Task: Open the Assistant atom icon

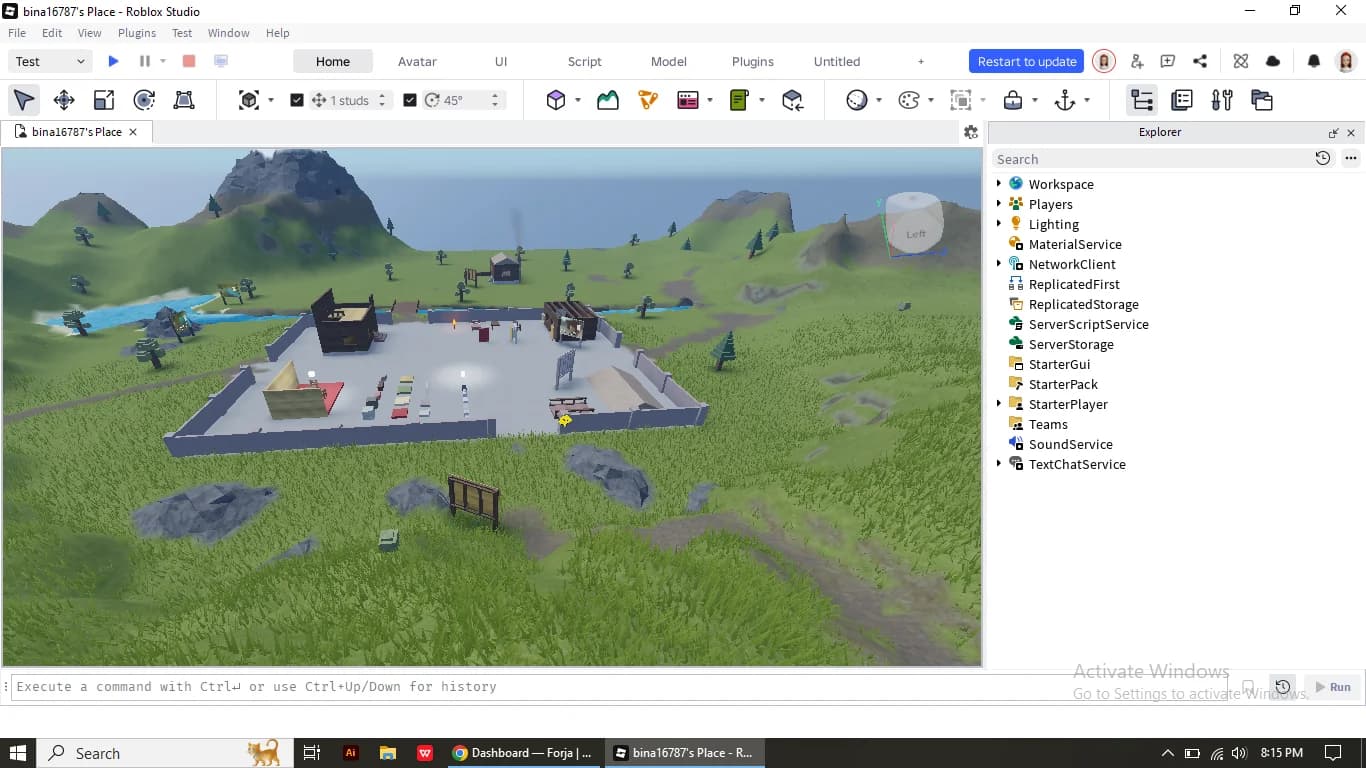Action: click(x=1241, y=61)
